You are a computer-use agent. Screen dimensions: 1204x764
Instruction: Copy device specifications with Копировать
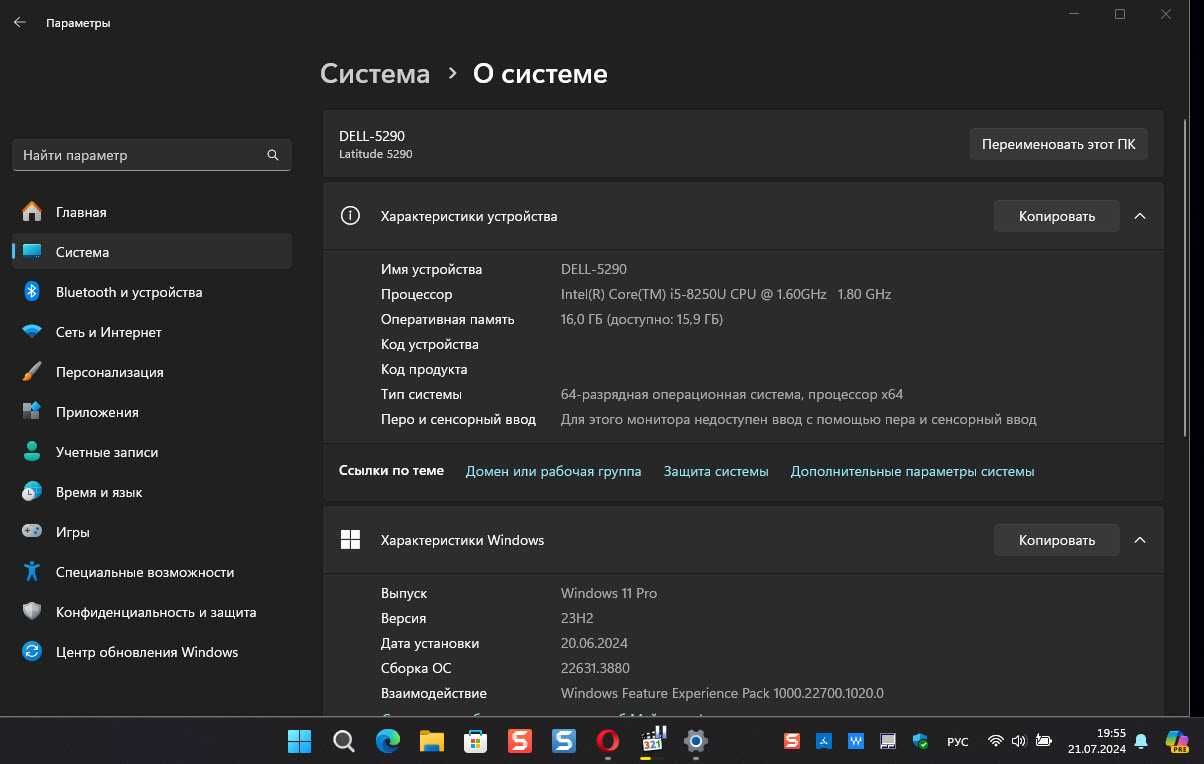click(1056, 216)
